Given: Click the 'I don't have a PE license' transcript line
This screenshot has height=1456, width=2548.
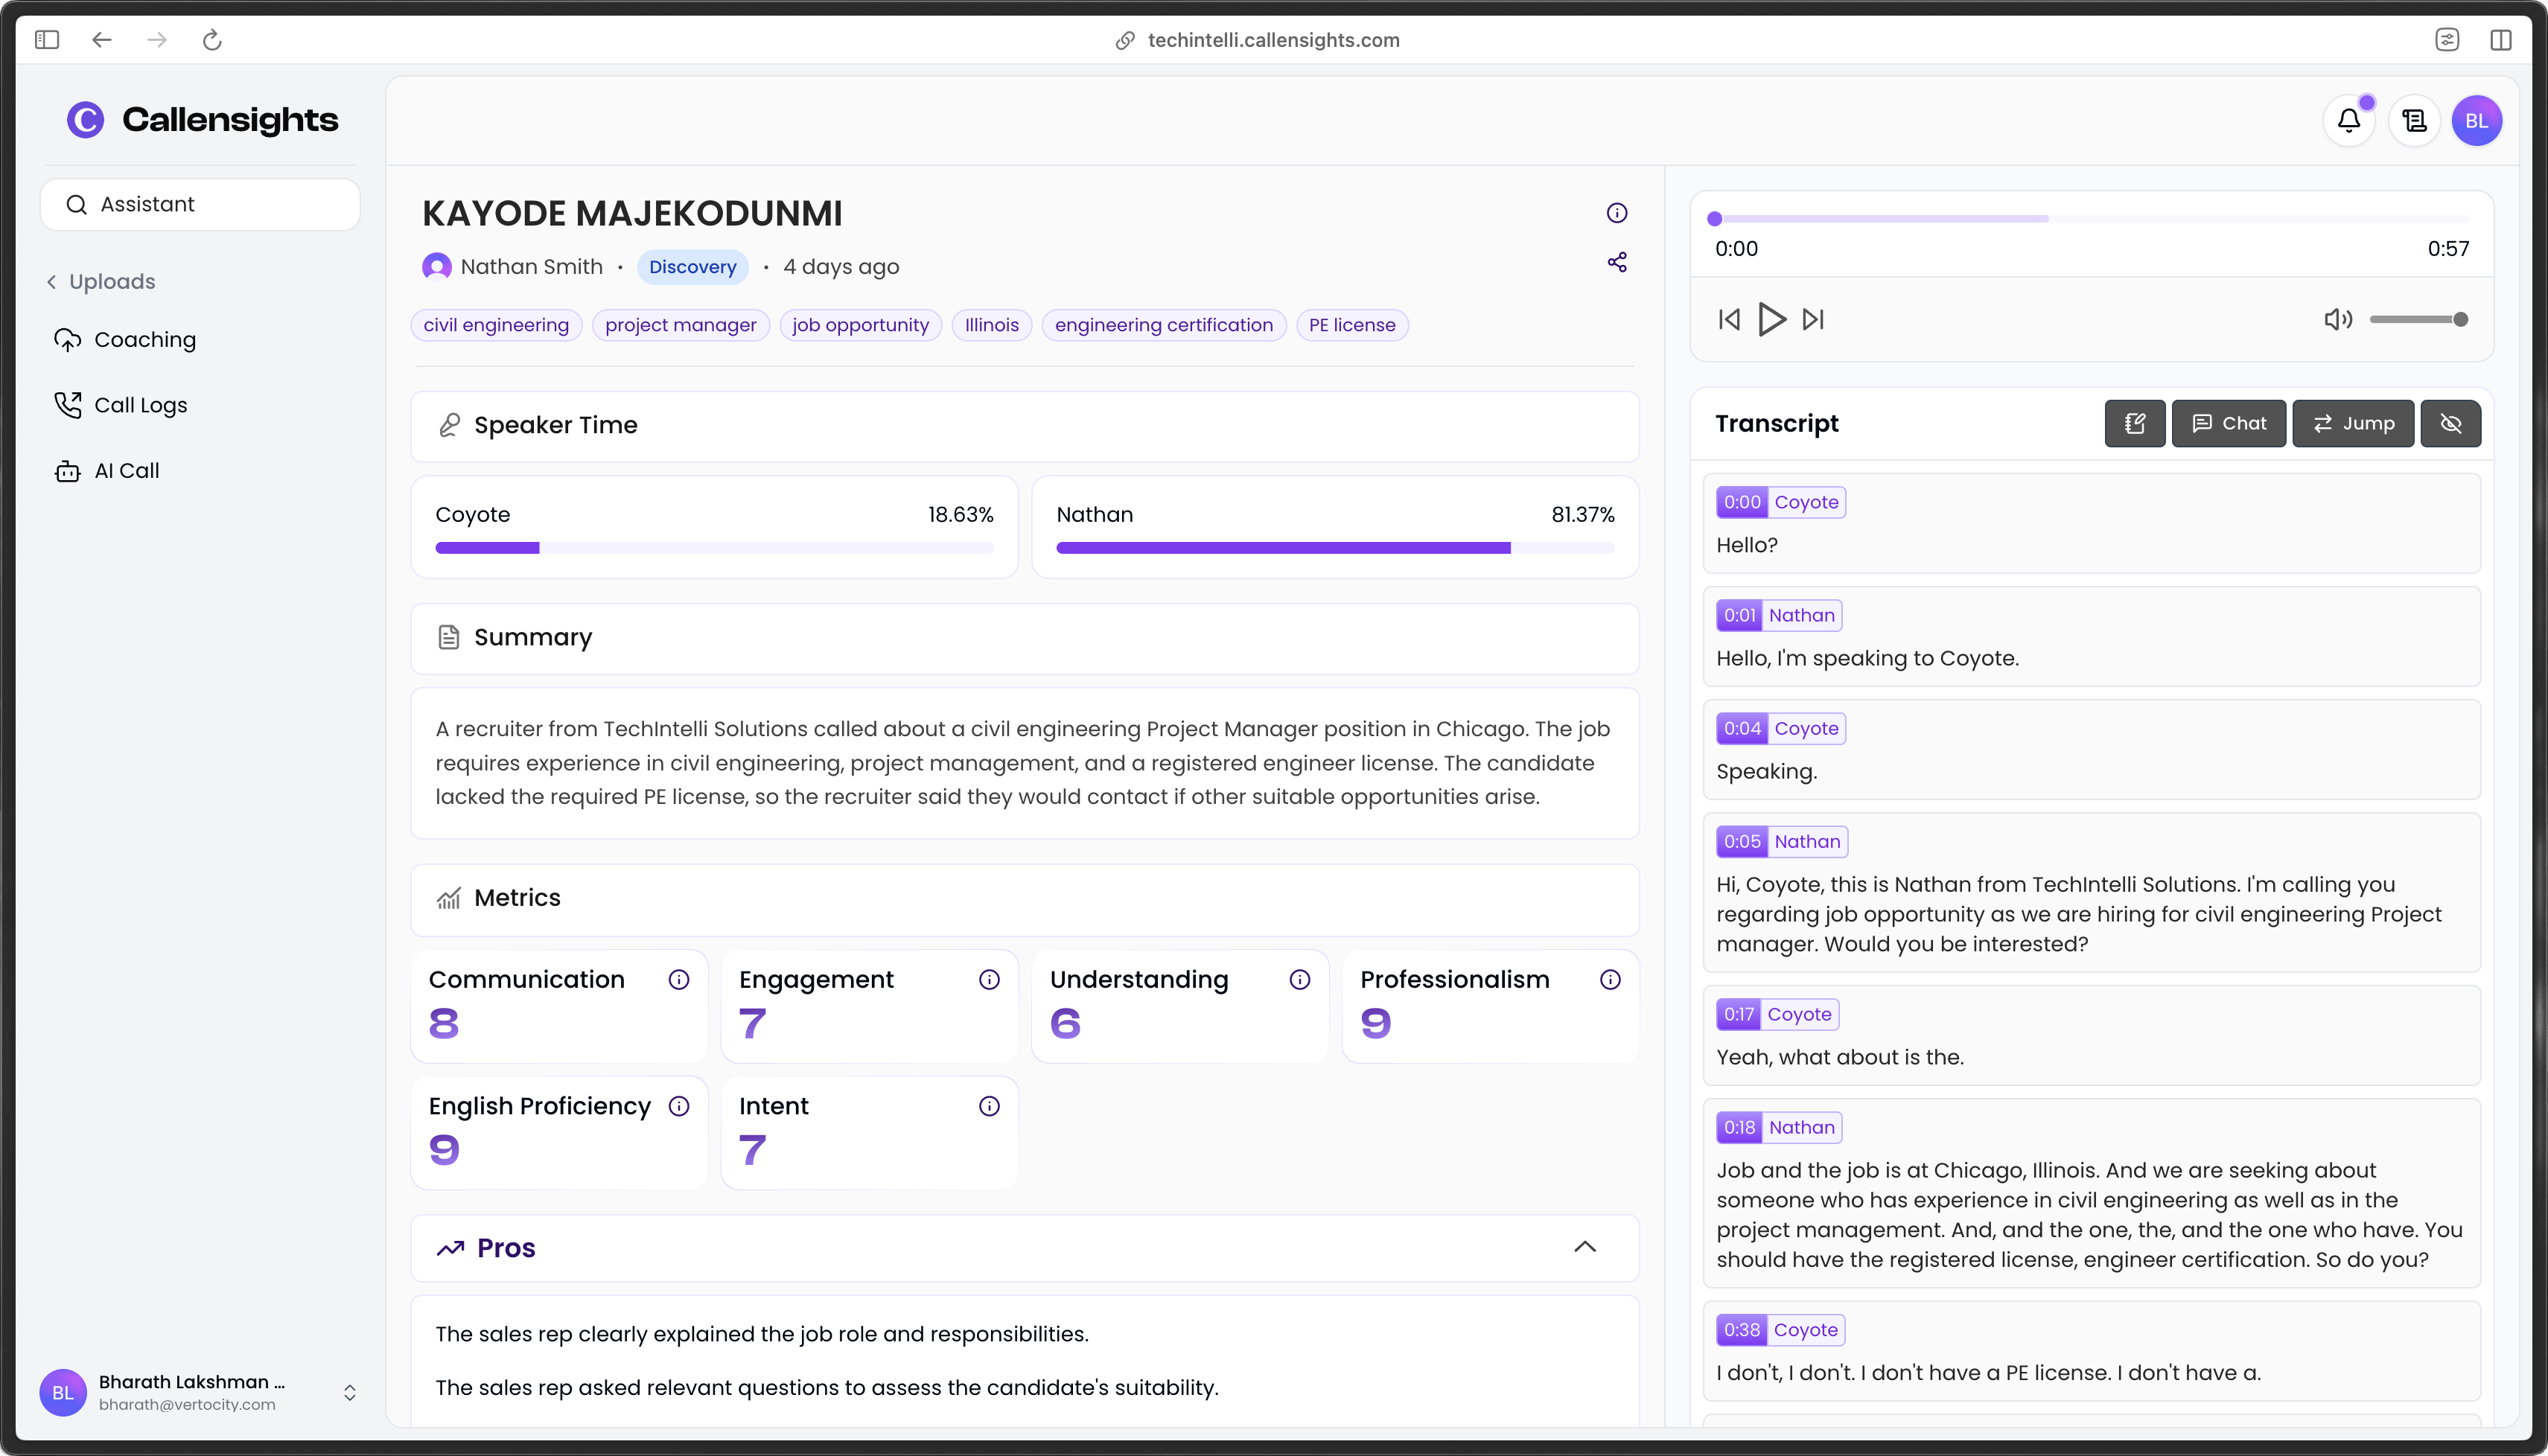Looking at the screenshot, I should click(x=1988, y=1373).
